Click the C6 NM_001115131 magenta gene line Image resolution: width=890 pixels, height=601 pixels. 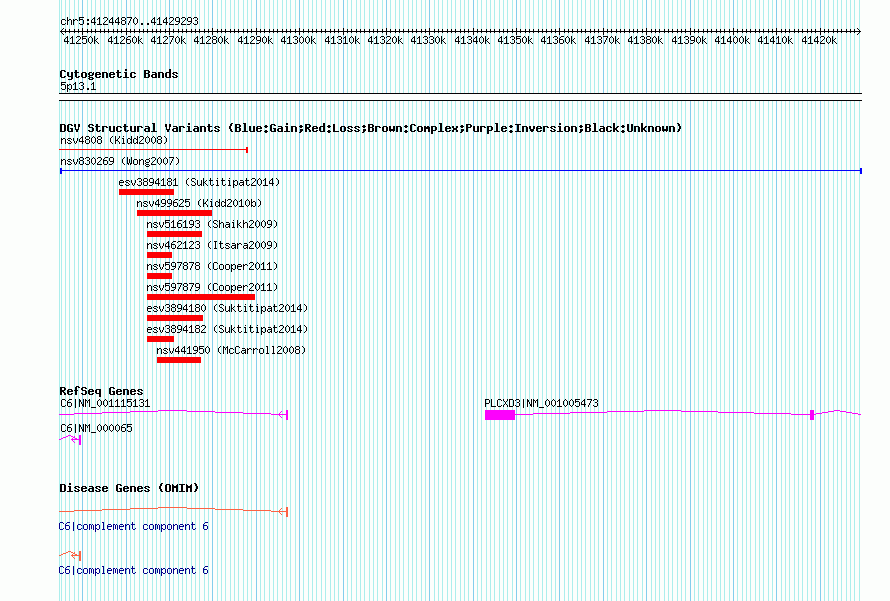(x=174, y=413)
